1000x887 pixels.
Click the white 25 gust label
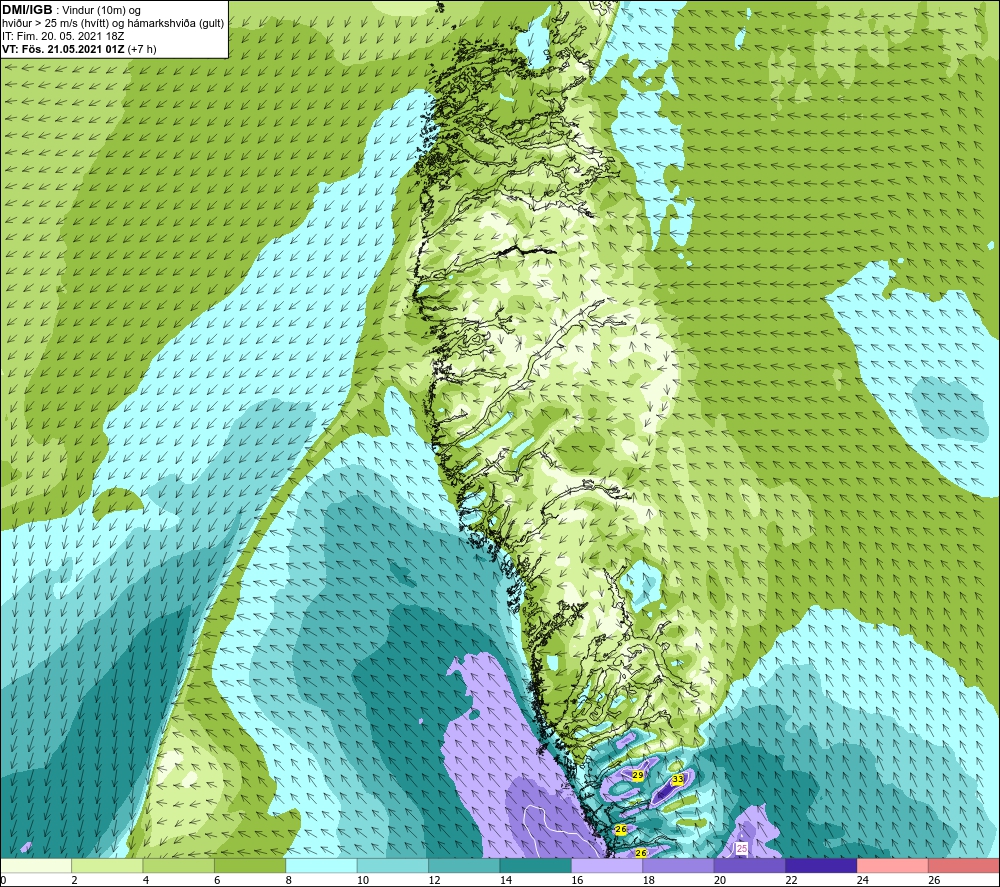pos(741,849)
